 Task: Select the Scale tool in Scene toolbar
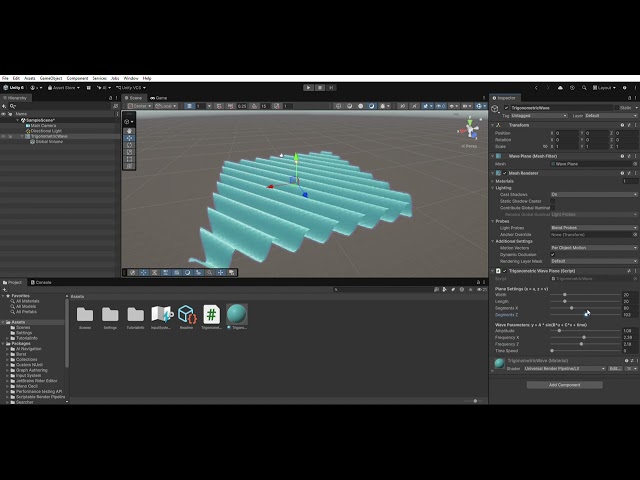(x=129, y=152)
